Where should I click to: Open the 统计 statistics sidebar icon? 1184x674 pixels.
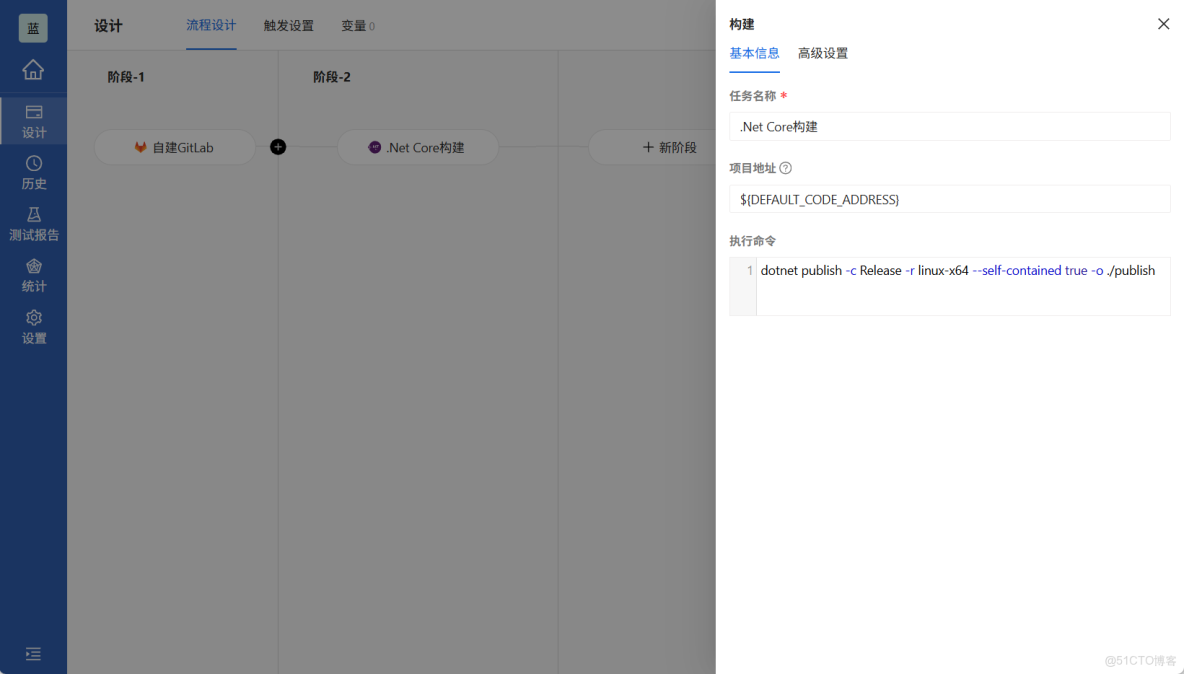(33, 274)
